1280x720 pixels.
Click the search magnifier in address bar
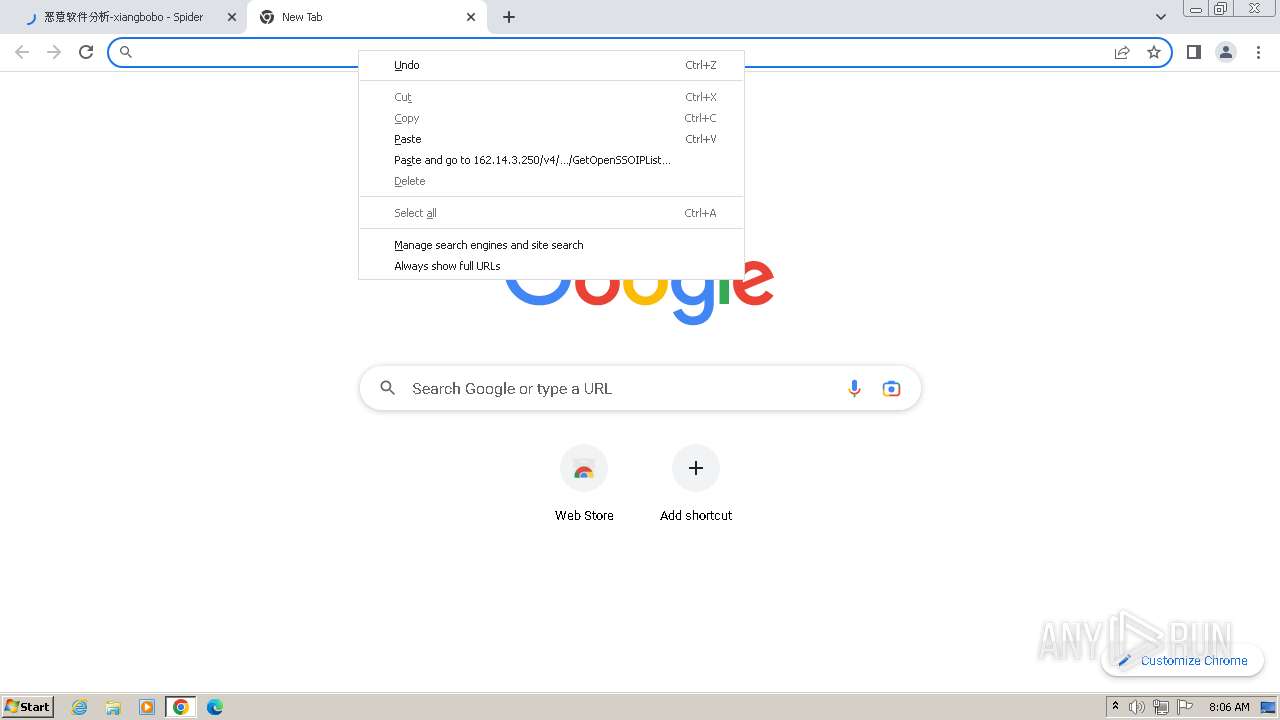point(126,52)
